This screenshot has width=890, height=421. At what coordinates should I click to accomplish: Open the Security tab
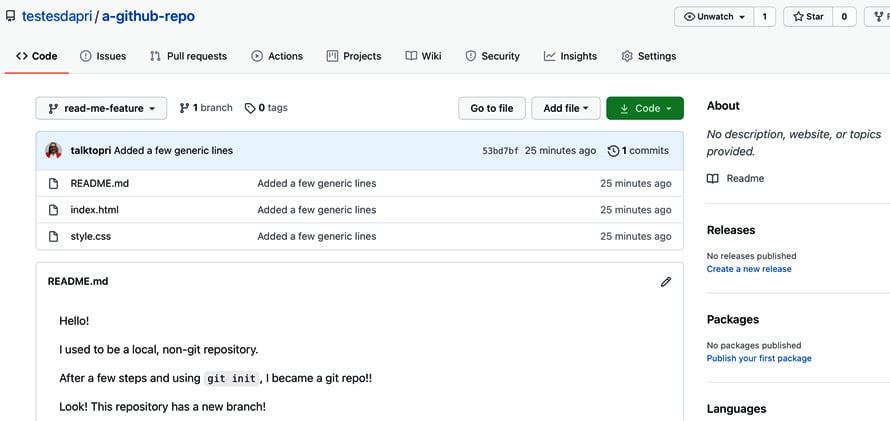click(x=492, y=56)
